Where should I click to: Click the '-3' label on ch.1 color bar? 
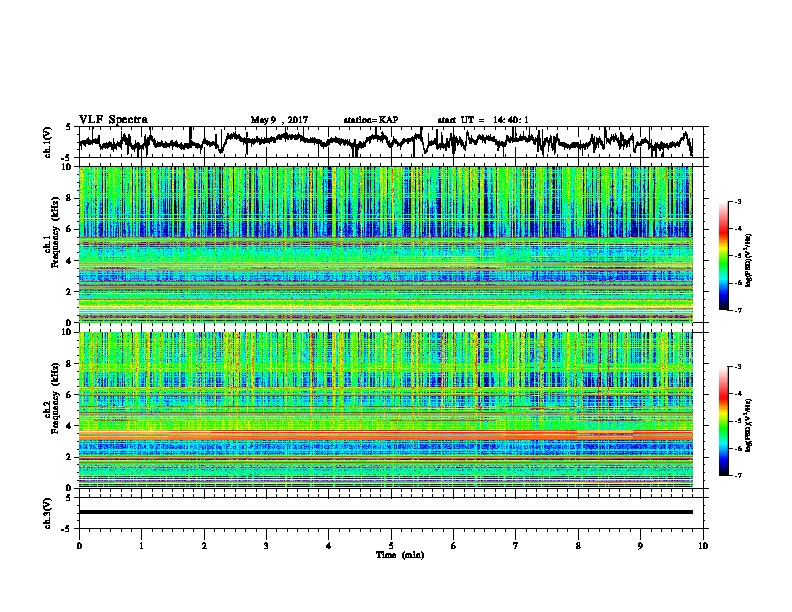tap(737, 201)
